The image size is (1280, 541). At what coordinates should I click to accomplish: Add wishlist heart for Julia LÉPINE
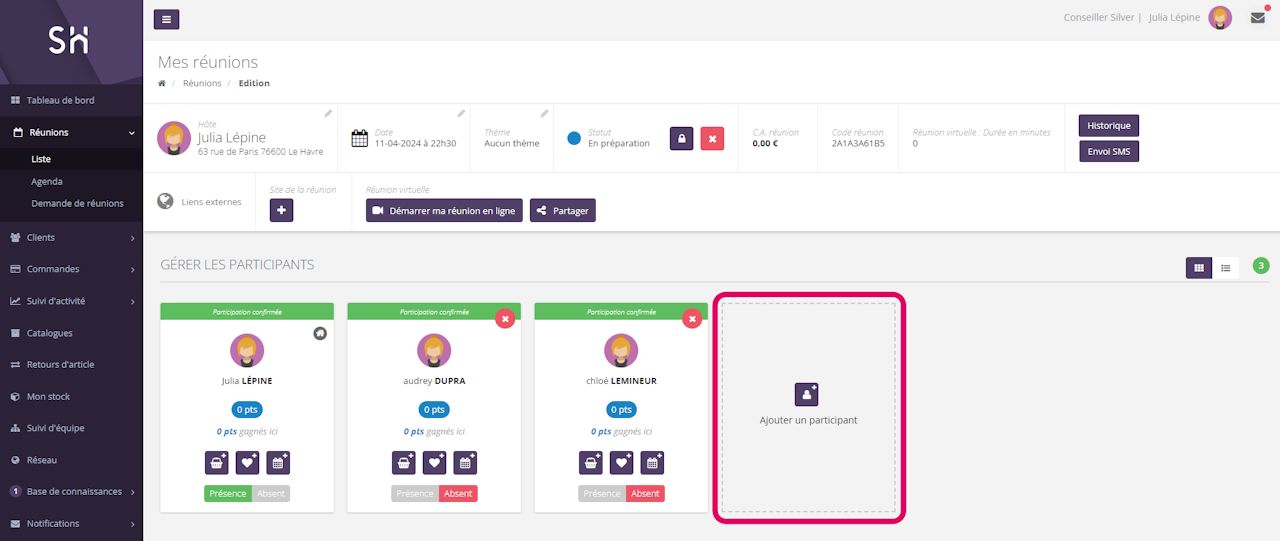point(247,463)
